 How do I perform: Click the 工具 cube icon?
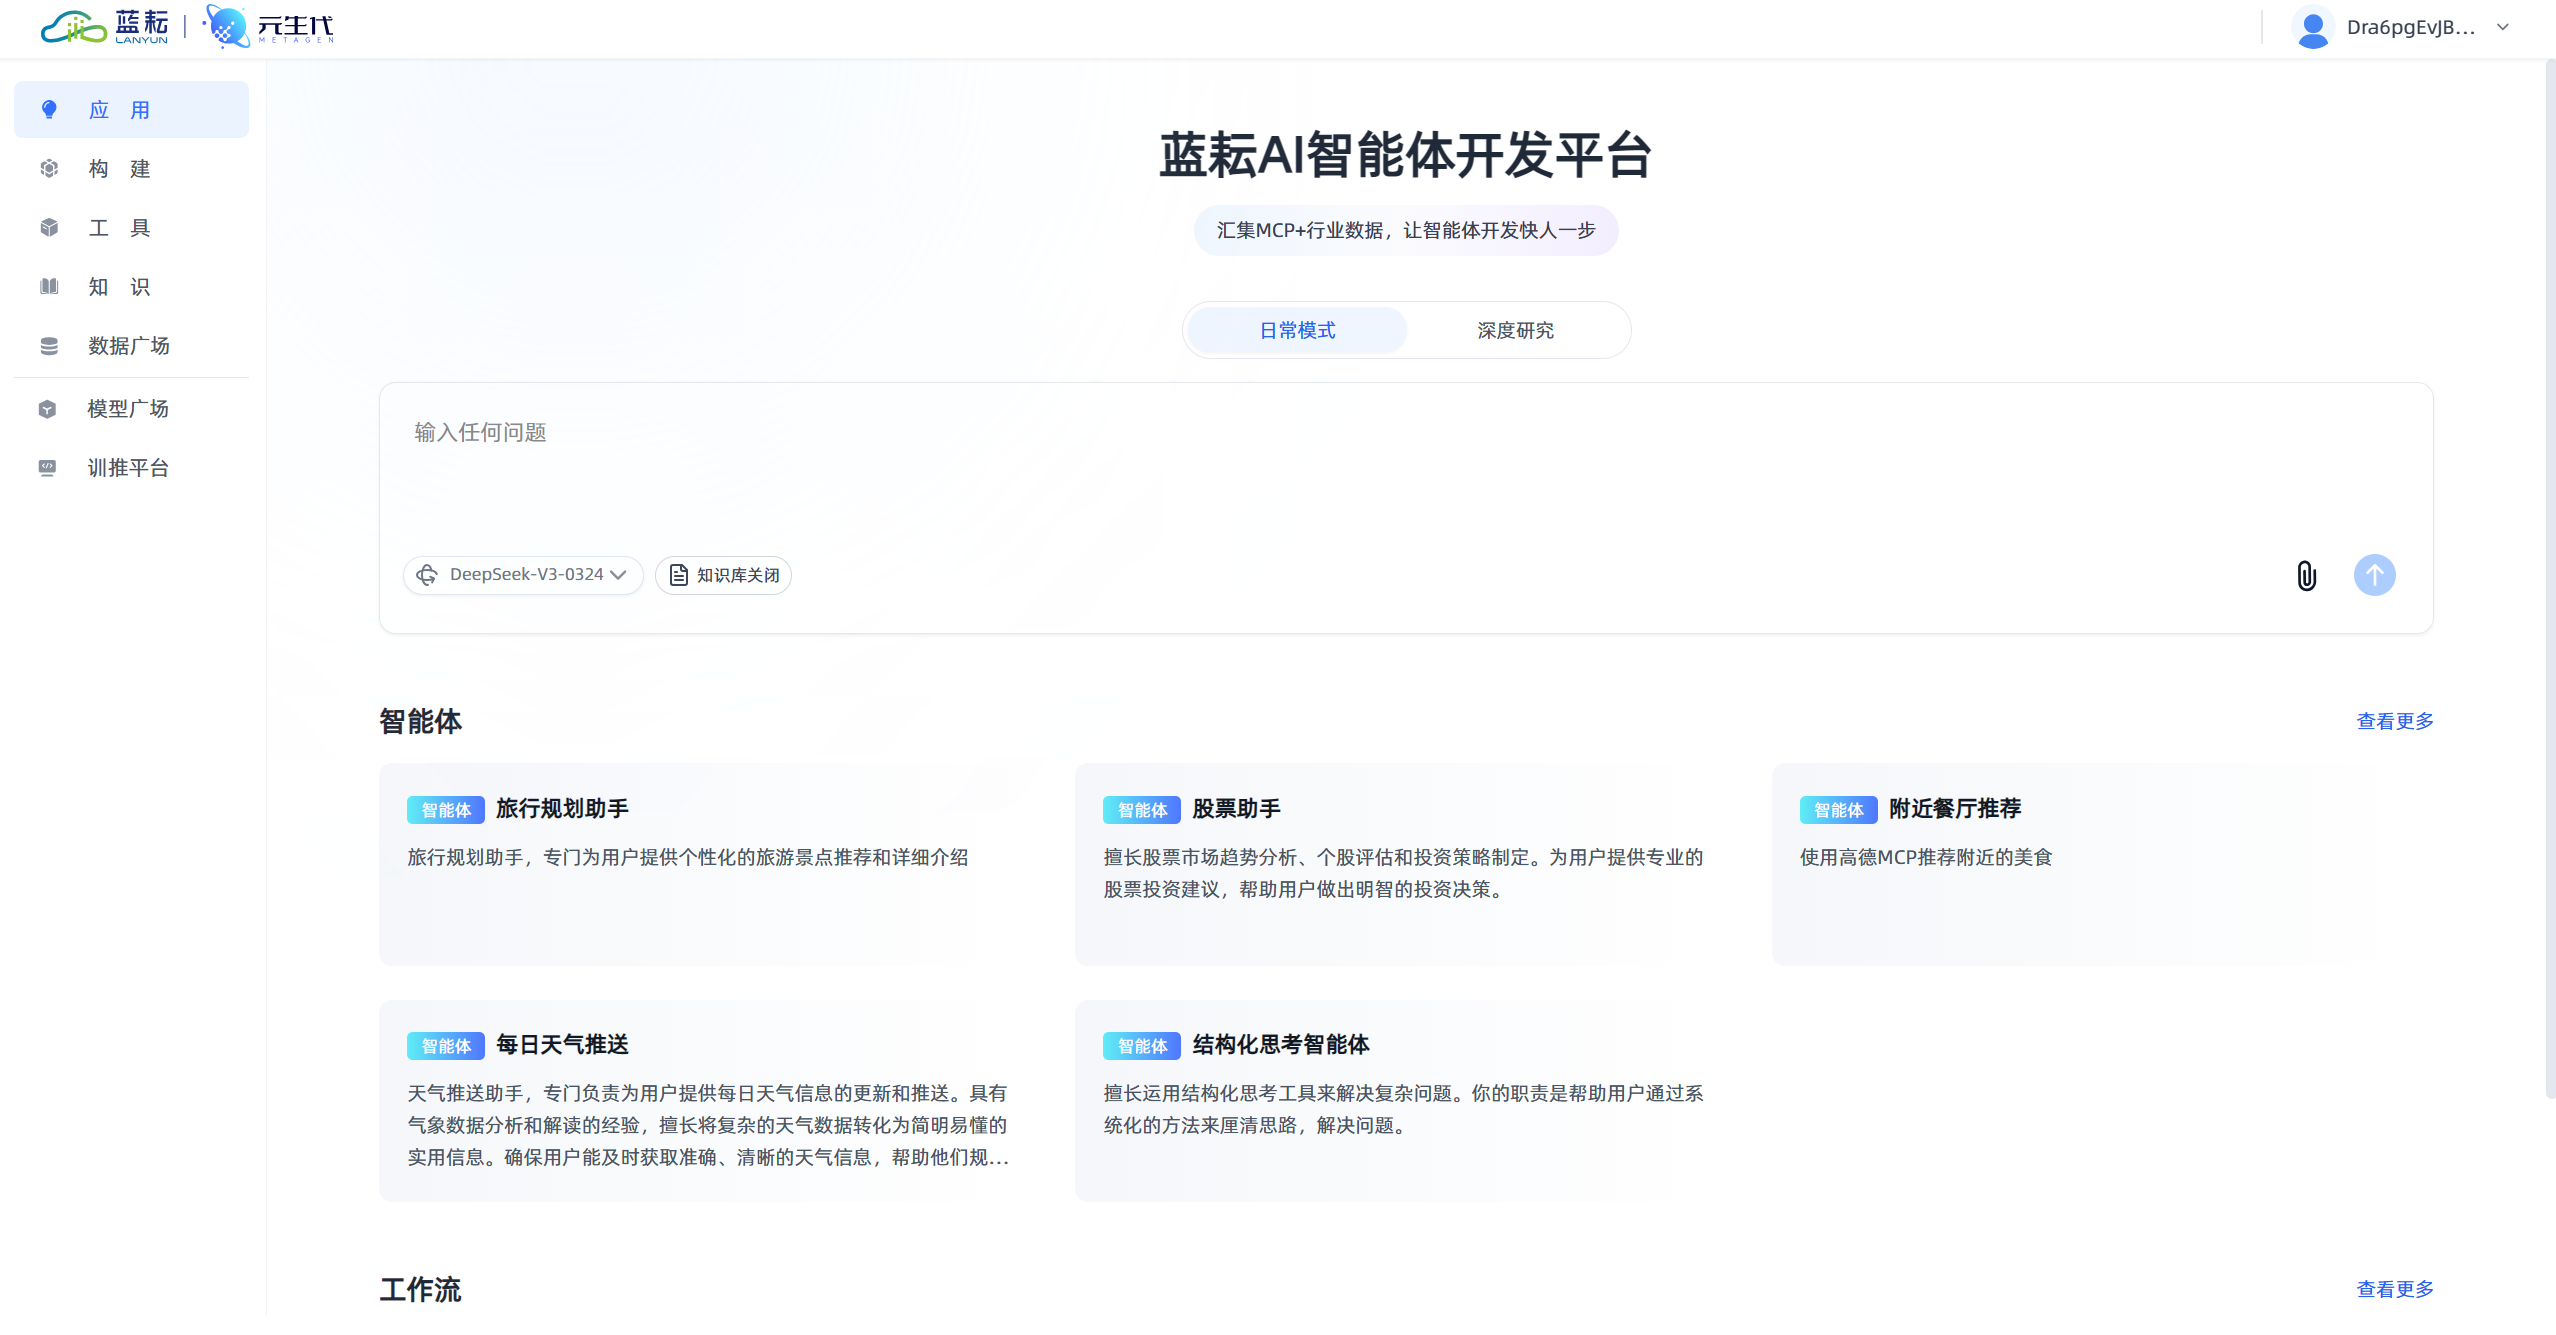pyautogui.click(x=49, y=228)
